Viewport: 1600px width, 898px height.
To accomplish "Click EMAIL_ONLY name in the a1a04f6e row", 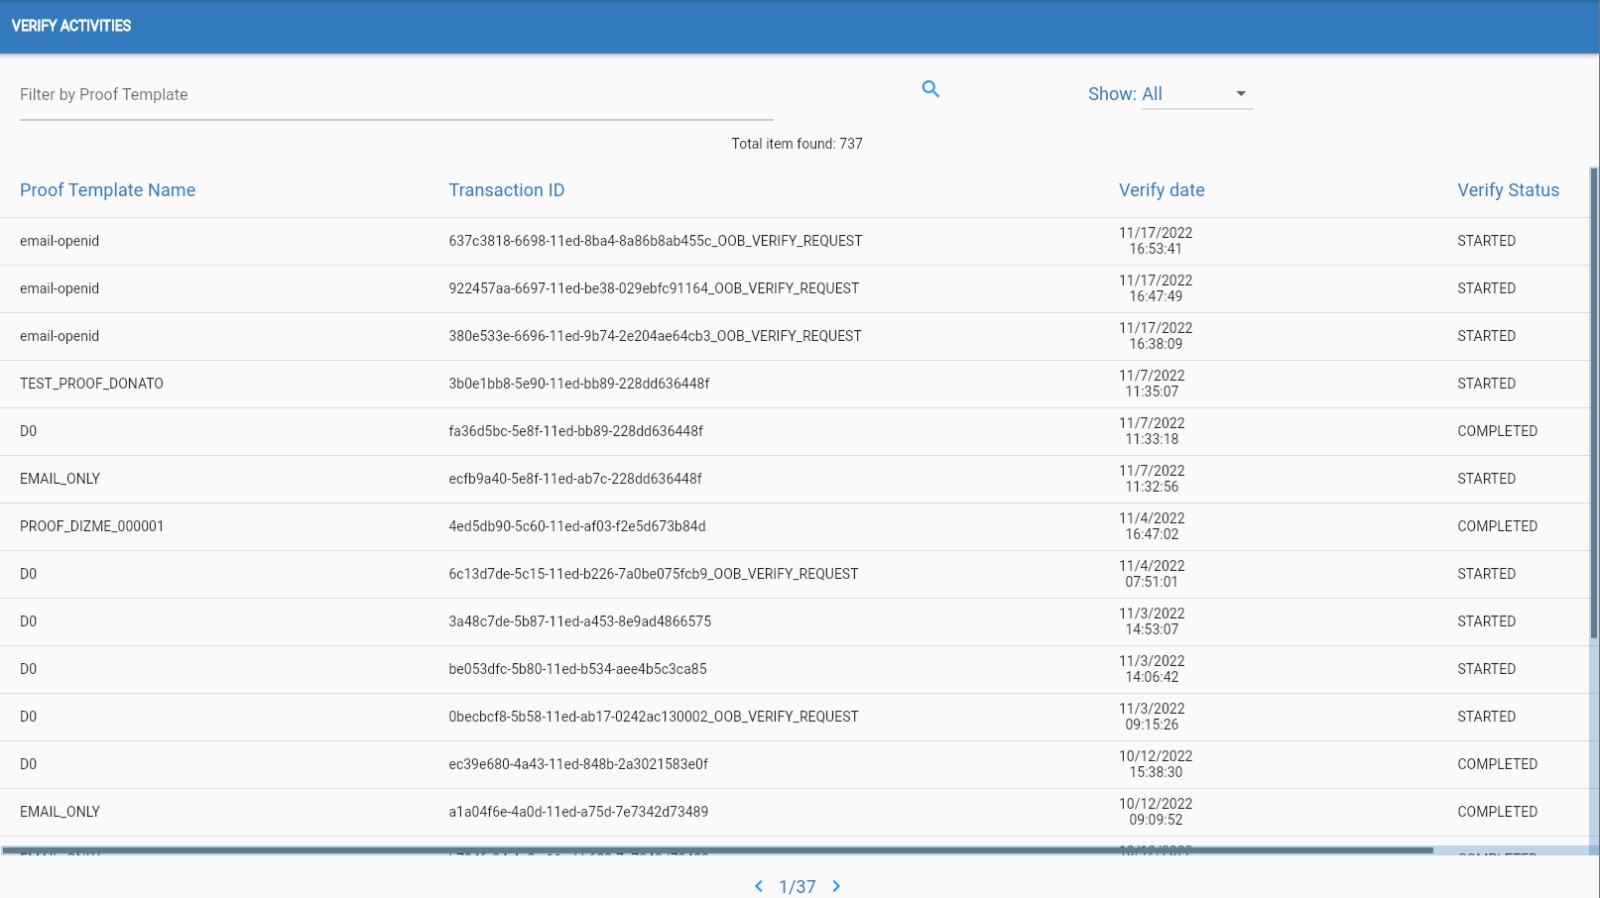I will [60, 812].
